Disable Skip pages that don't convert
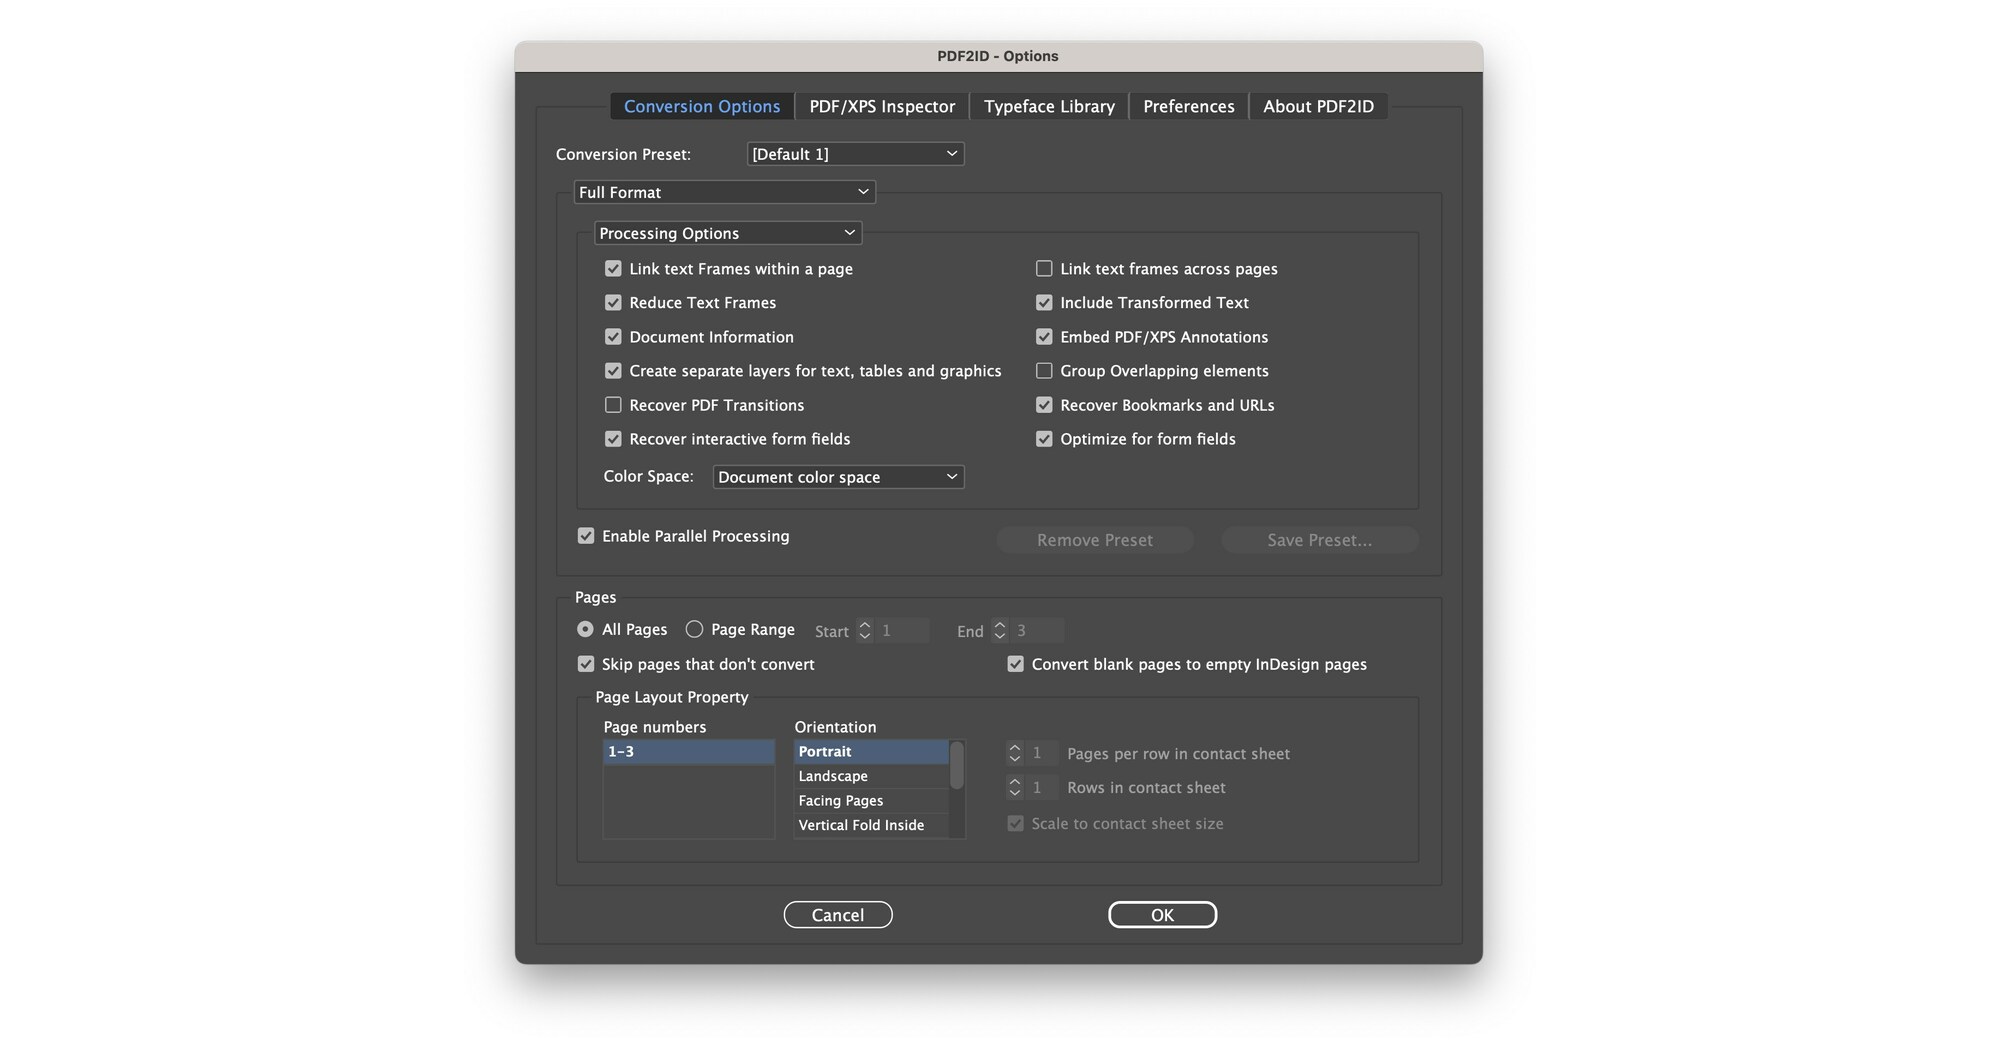This screenshot has height=1045, width=1998. tap(586, 663)
